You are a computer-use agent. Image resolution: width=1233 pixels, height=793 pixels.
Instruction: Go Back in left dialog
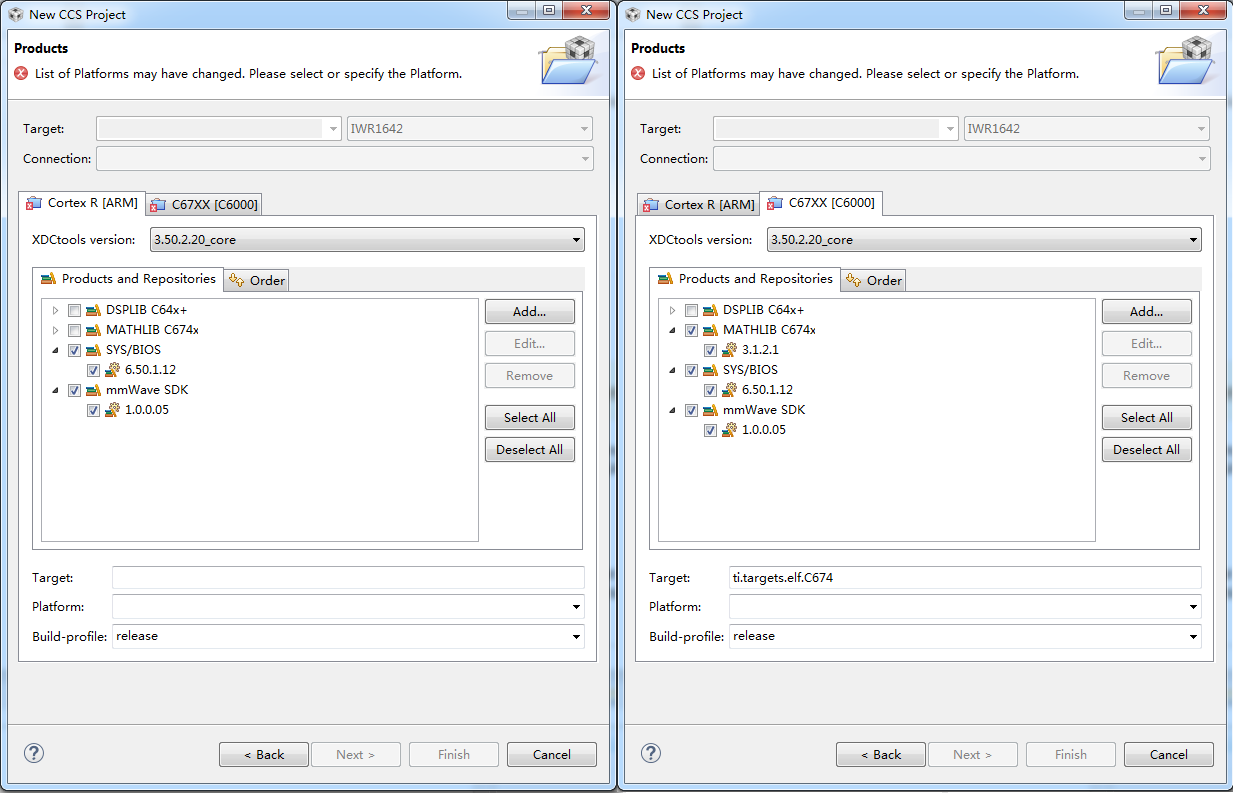(x=264, y=755)
